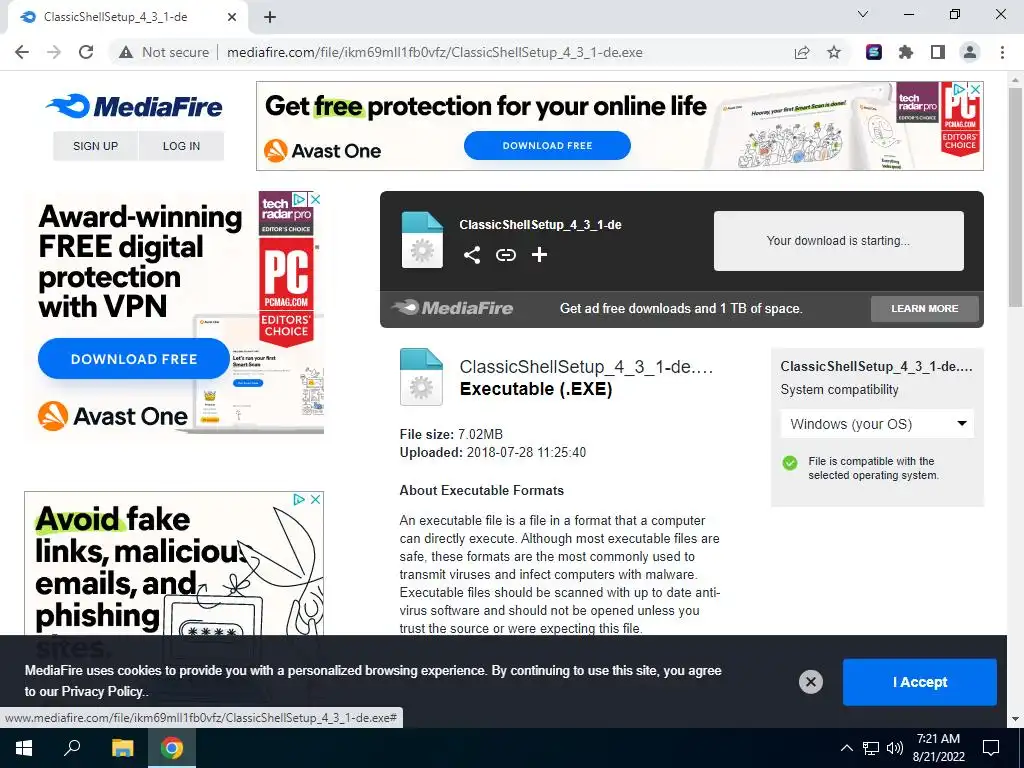Click the LOG IN button
This screenshot has width=1024, height=768.
coord(182,146)
